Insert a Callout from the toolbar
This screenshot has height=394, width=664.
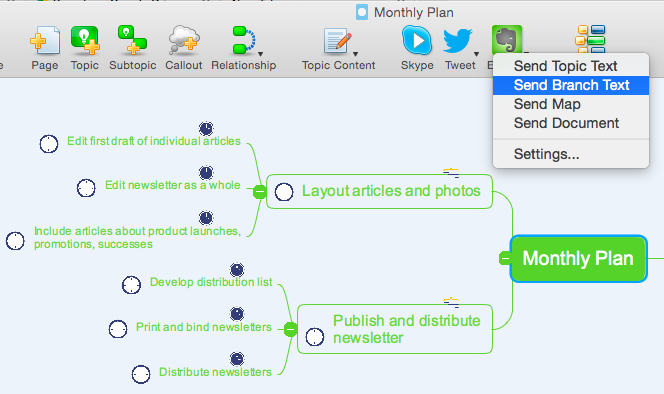(x=184, y=40)
